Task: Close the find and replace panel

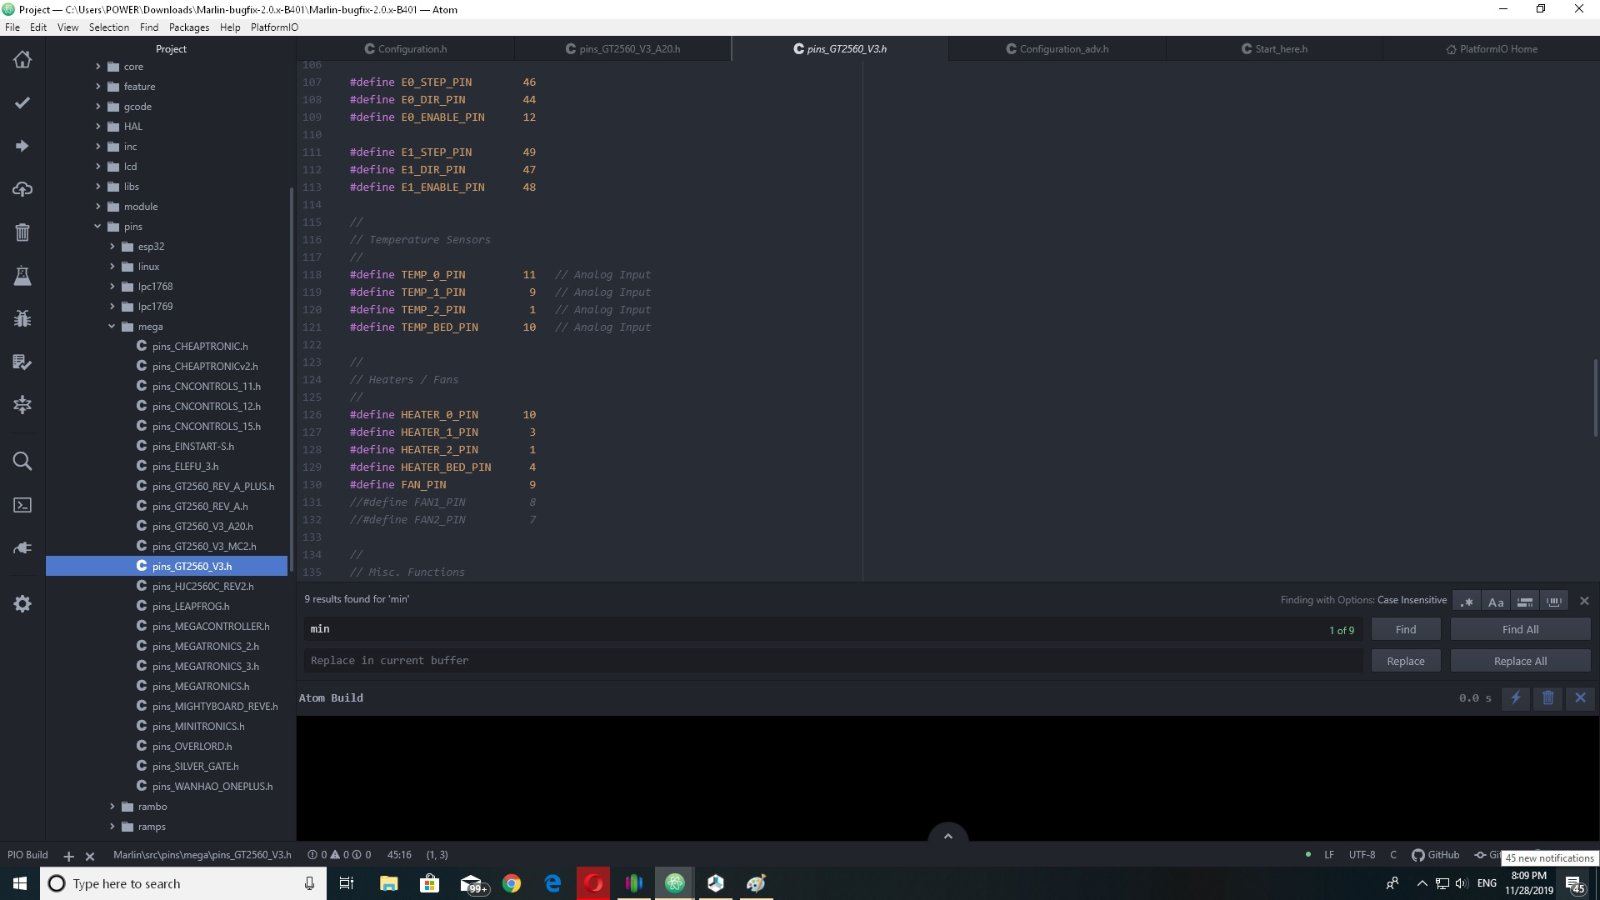Action: click(x=1584, y=601)
